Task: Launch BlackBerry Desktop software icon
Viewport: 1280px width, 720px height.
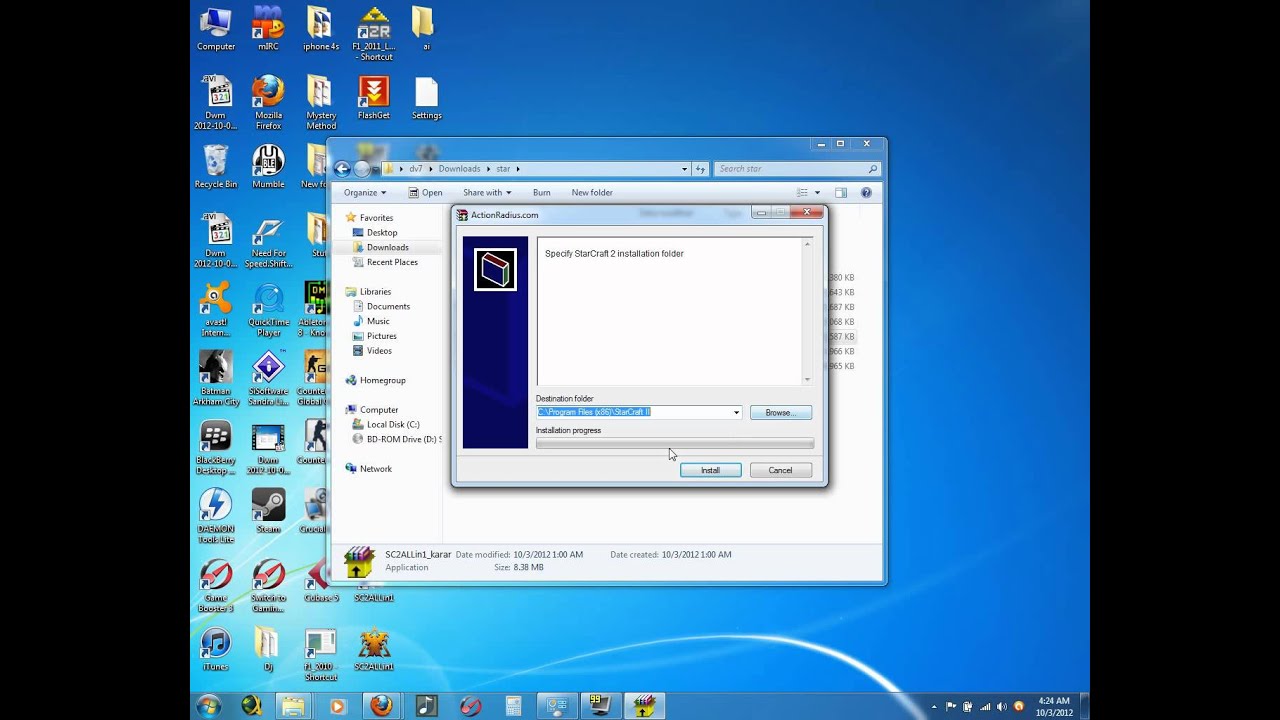Action: (x=216, y=448)
